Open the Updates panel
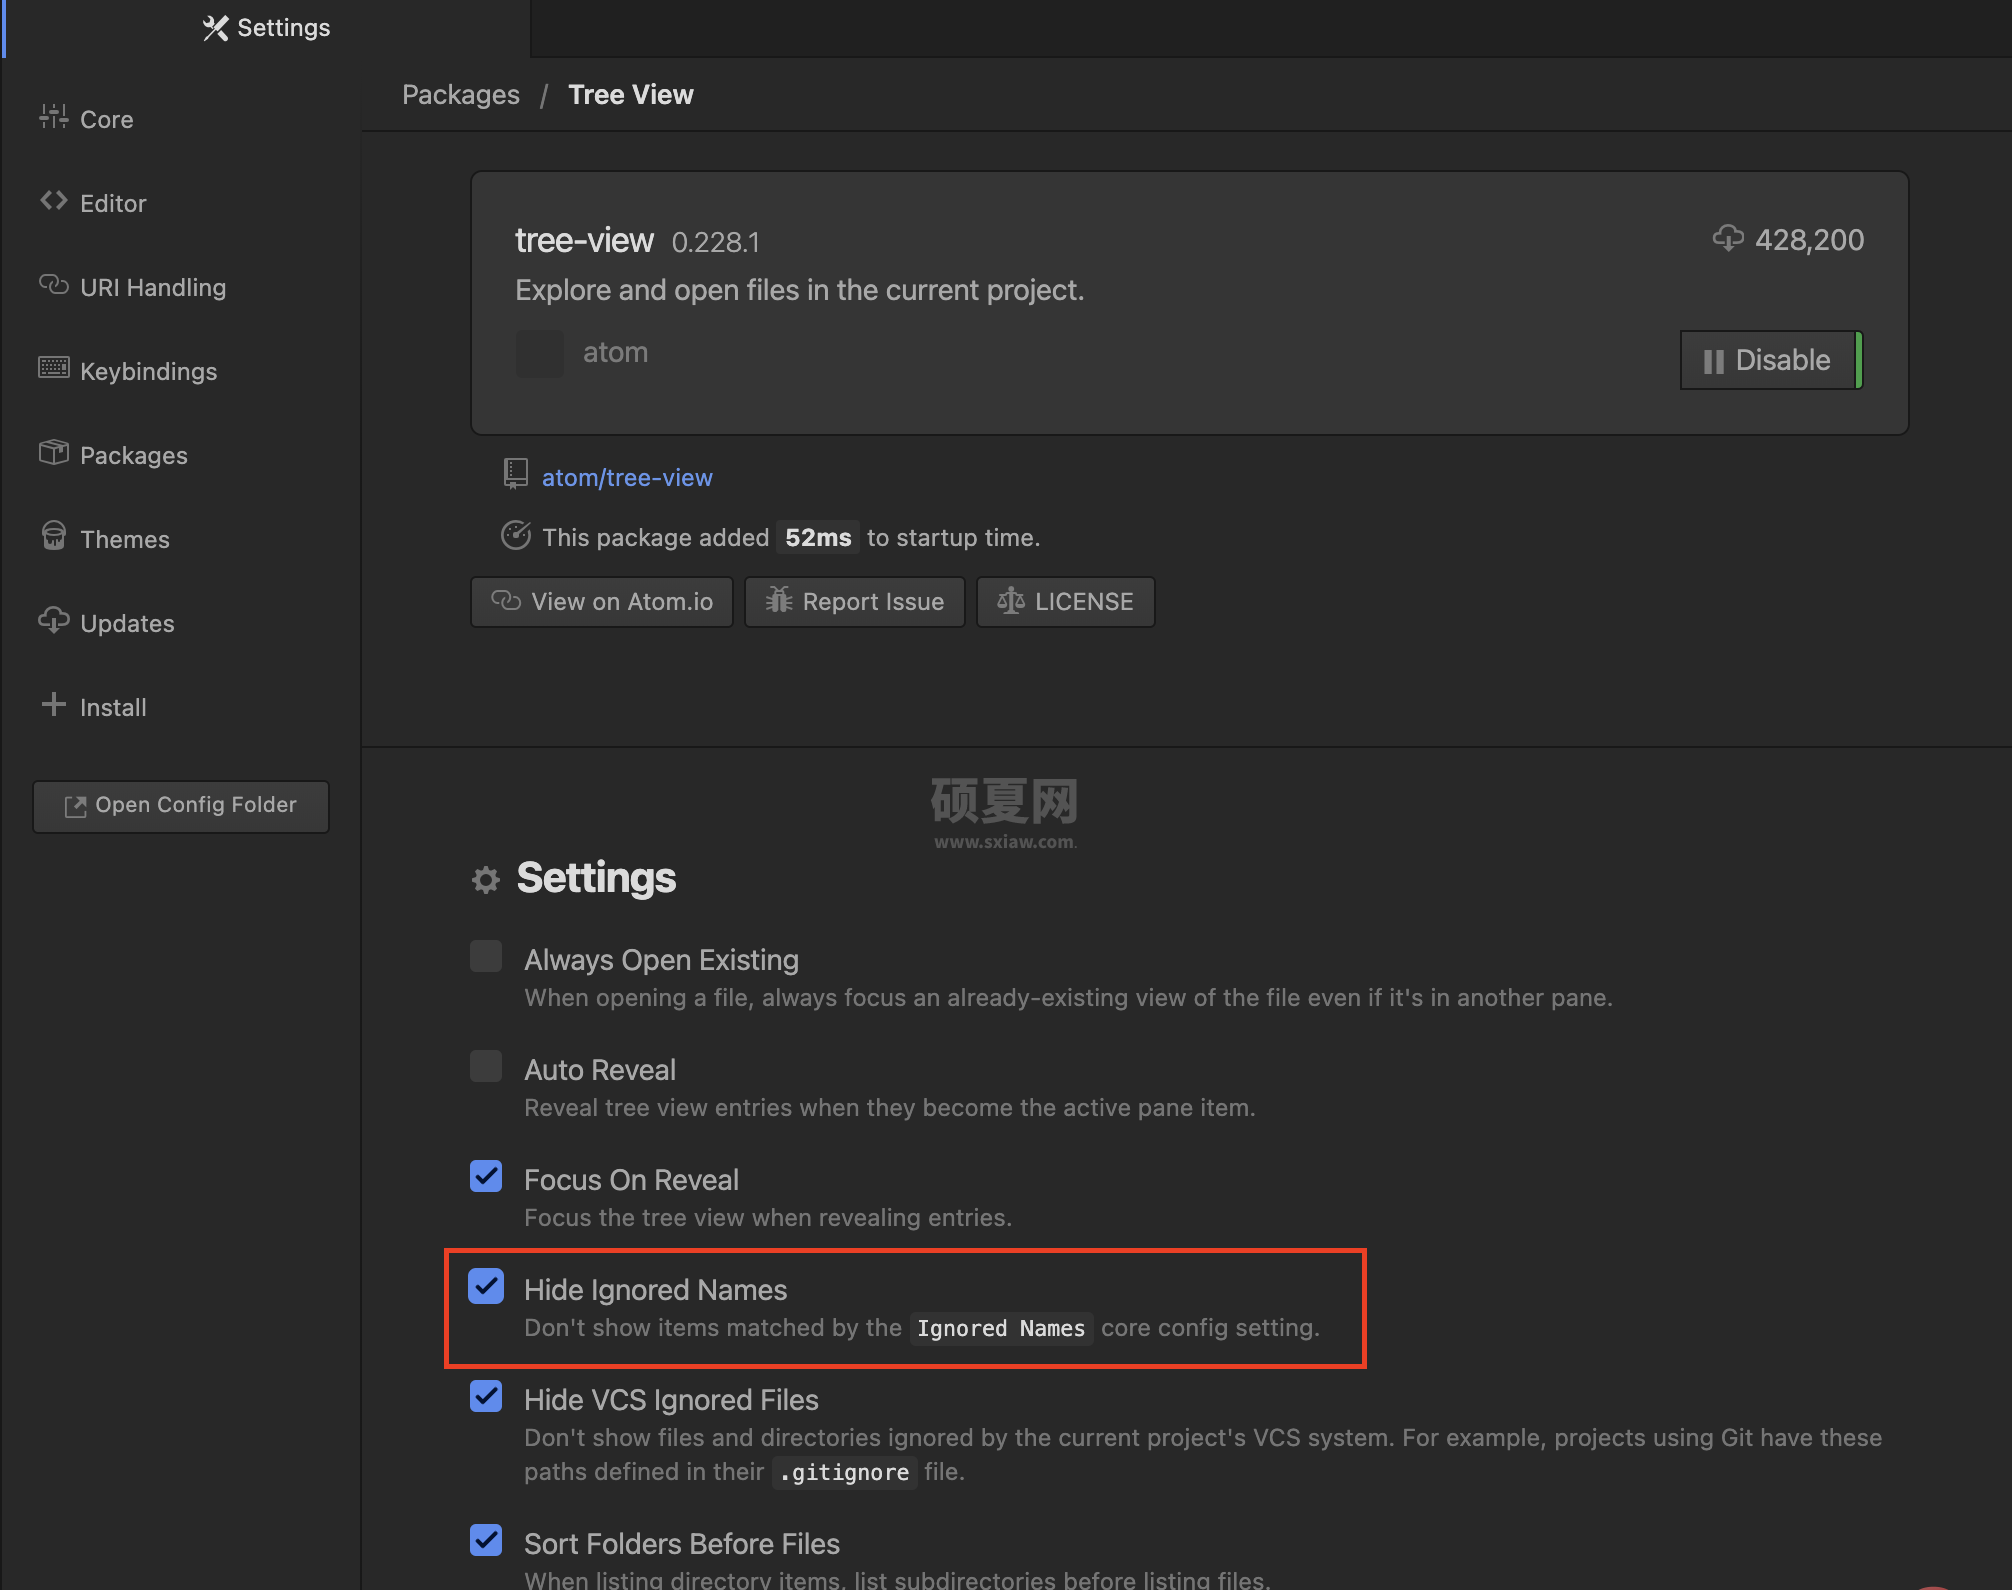The height and width of the screenshot is (1590, 2012). click(127, 624)
